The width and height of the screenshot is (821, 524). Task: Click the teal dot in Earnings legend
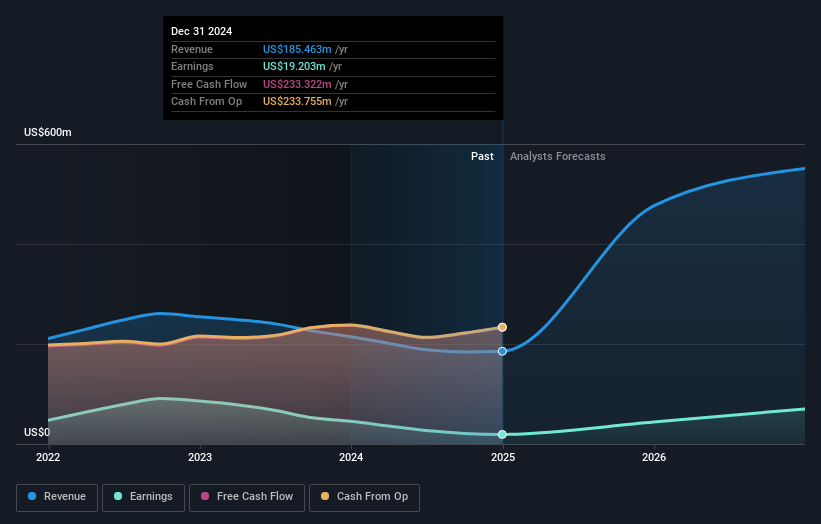click(118, 496)
